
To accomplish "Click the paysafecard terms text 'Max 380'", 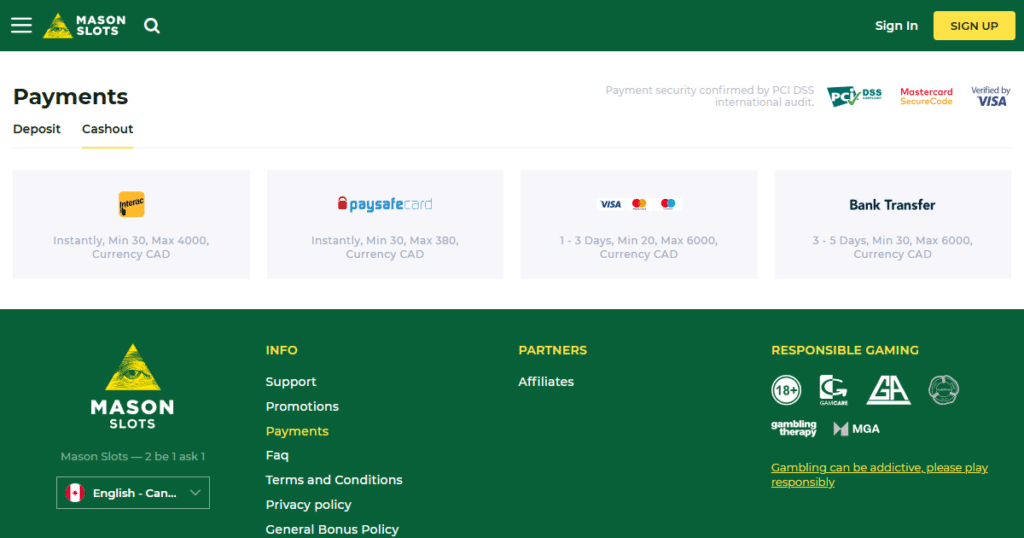I will click(x=433, y=240).
